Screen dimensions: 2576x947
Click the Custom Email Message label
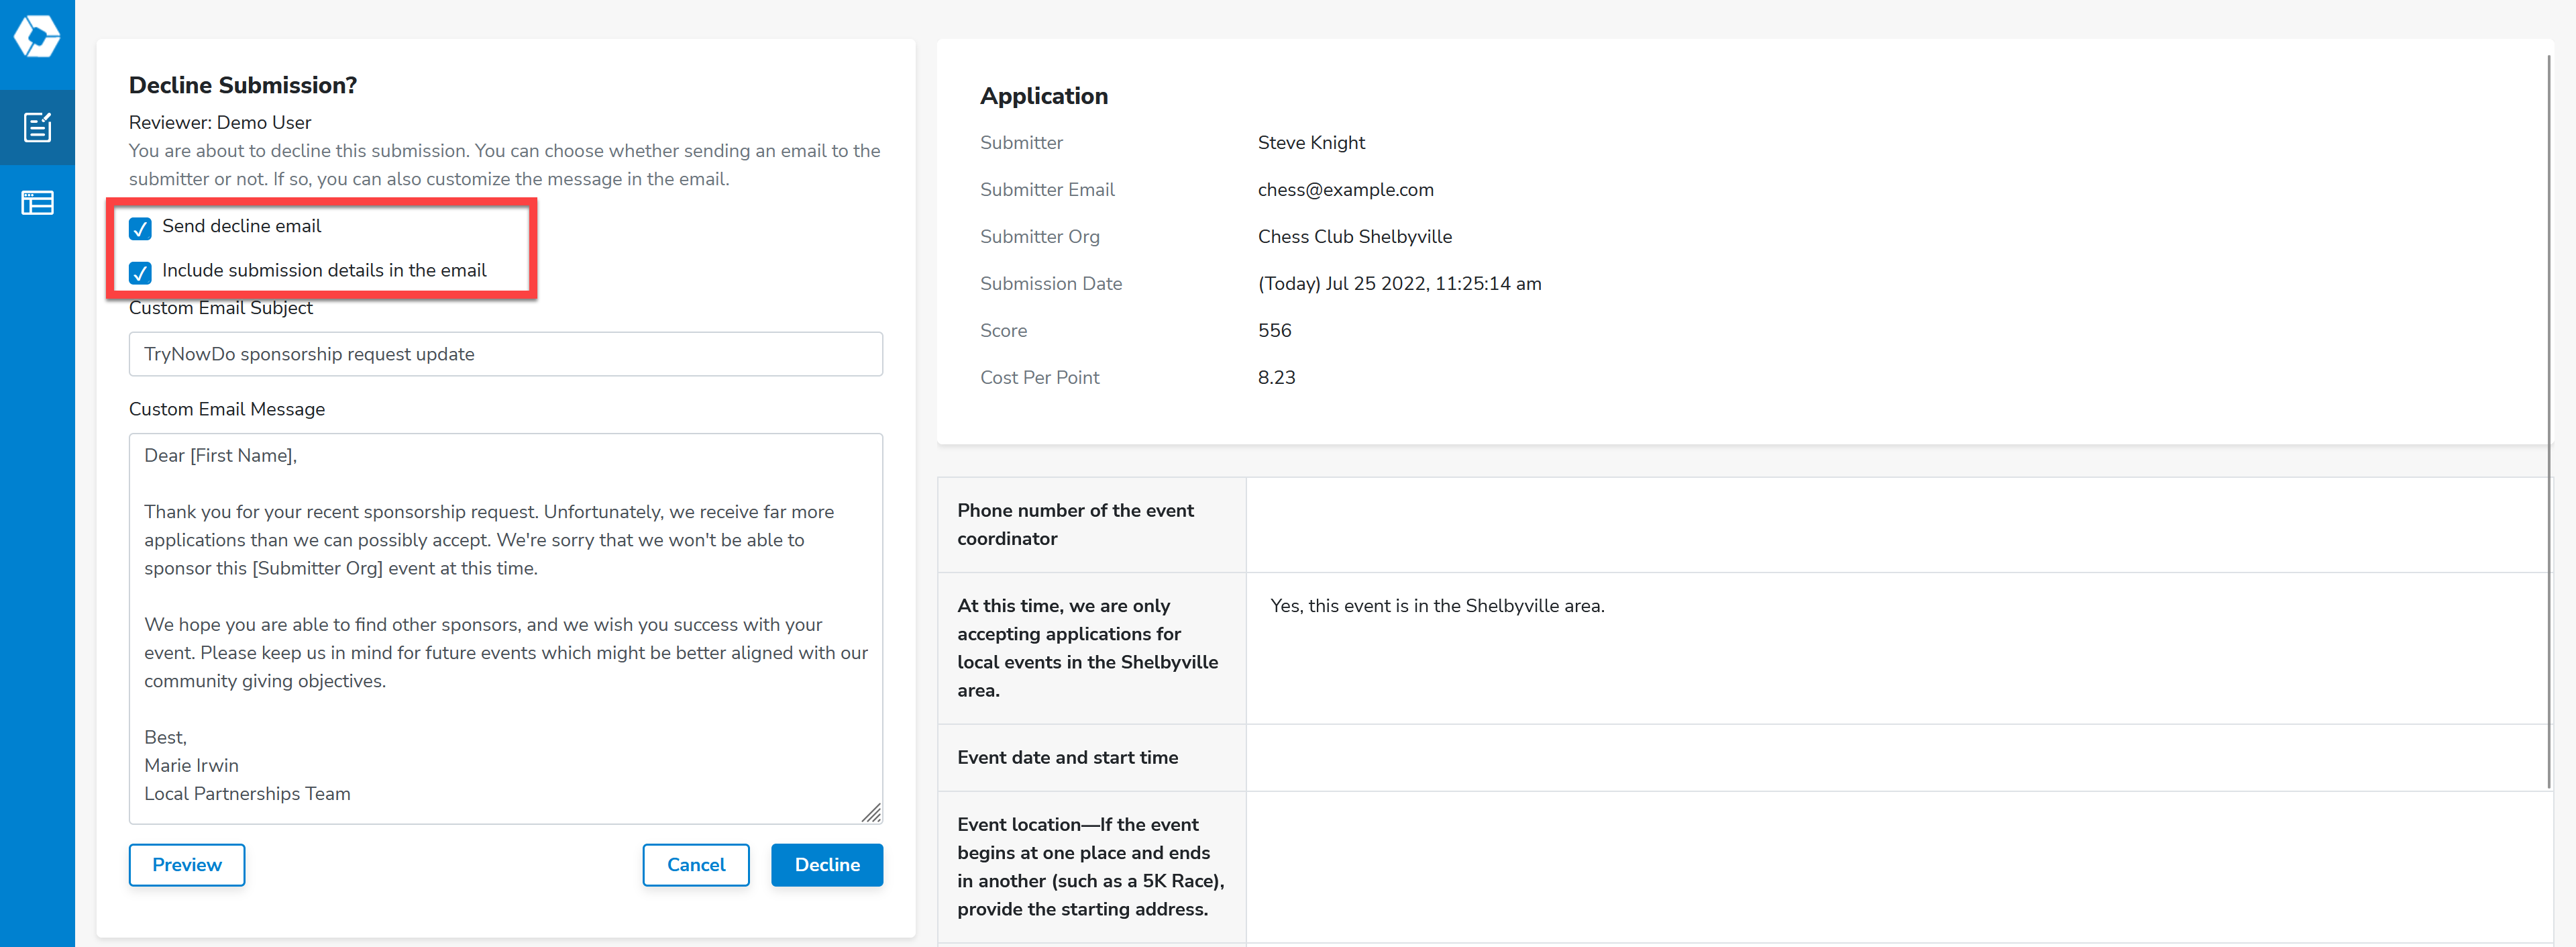227,409
